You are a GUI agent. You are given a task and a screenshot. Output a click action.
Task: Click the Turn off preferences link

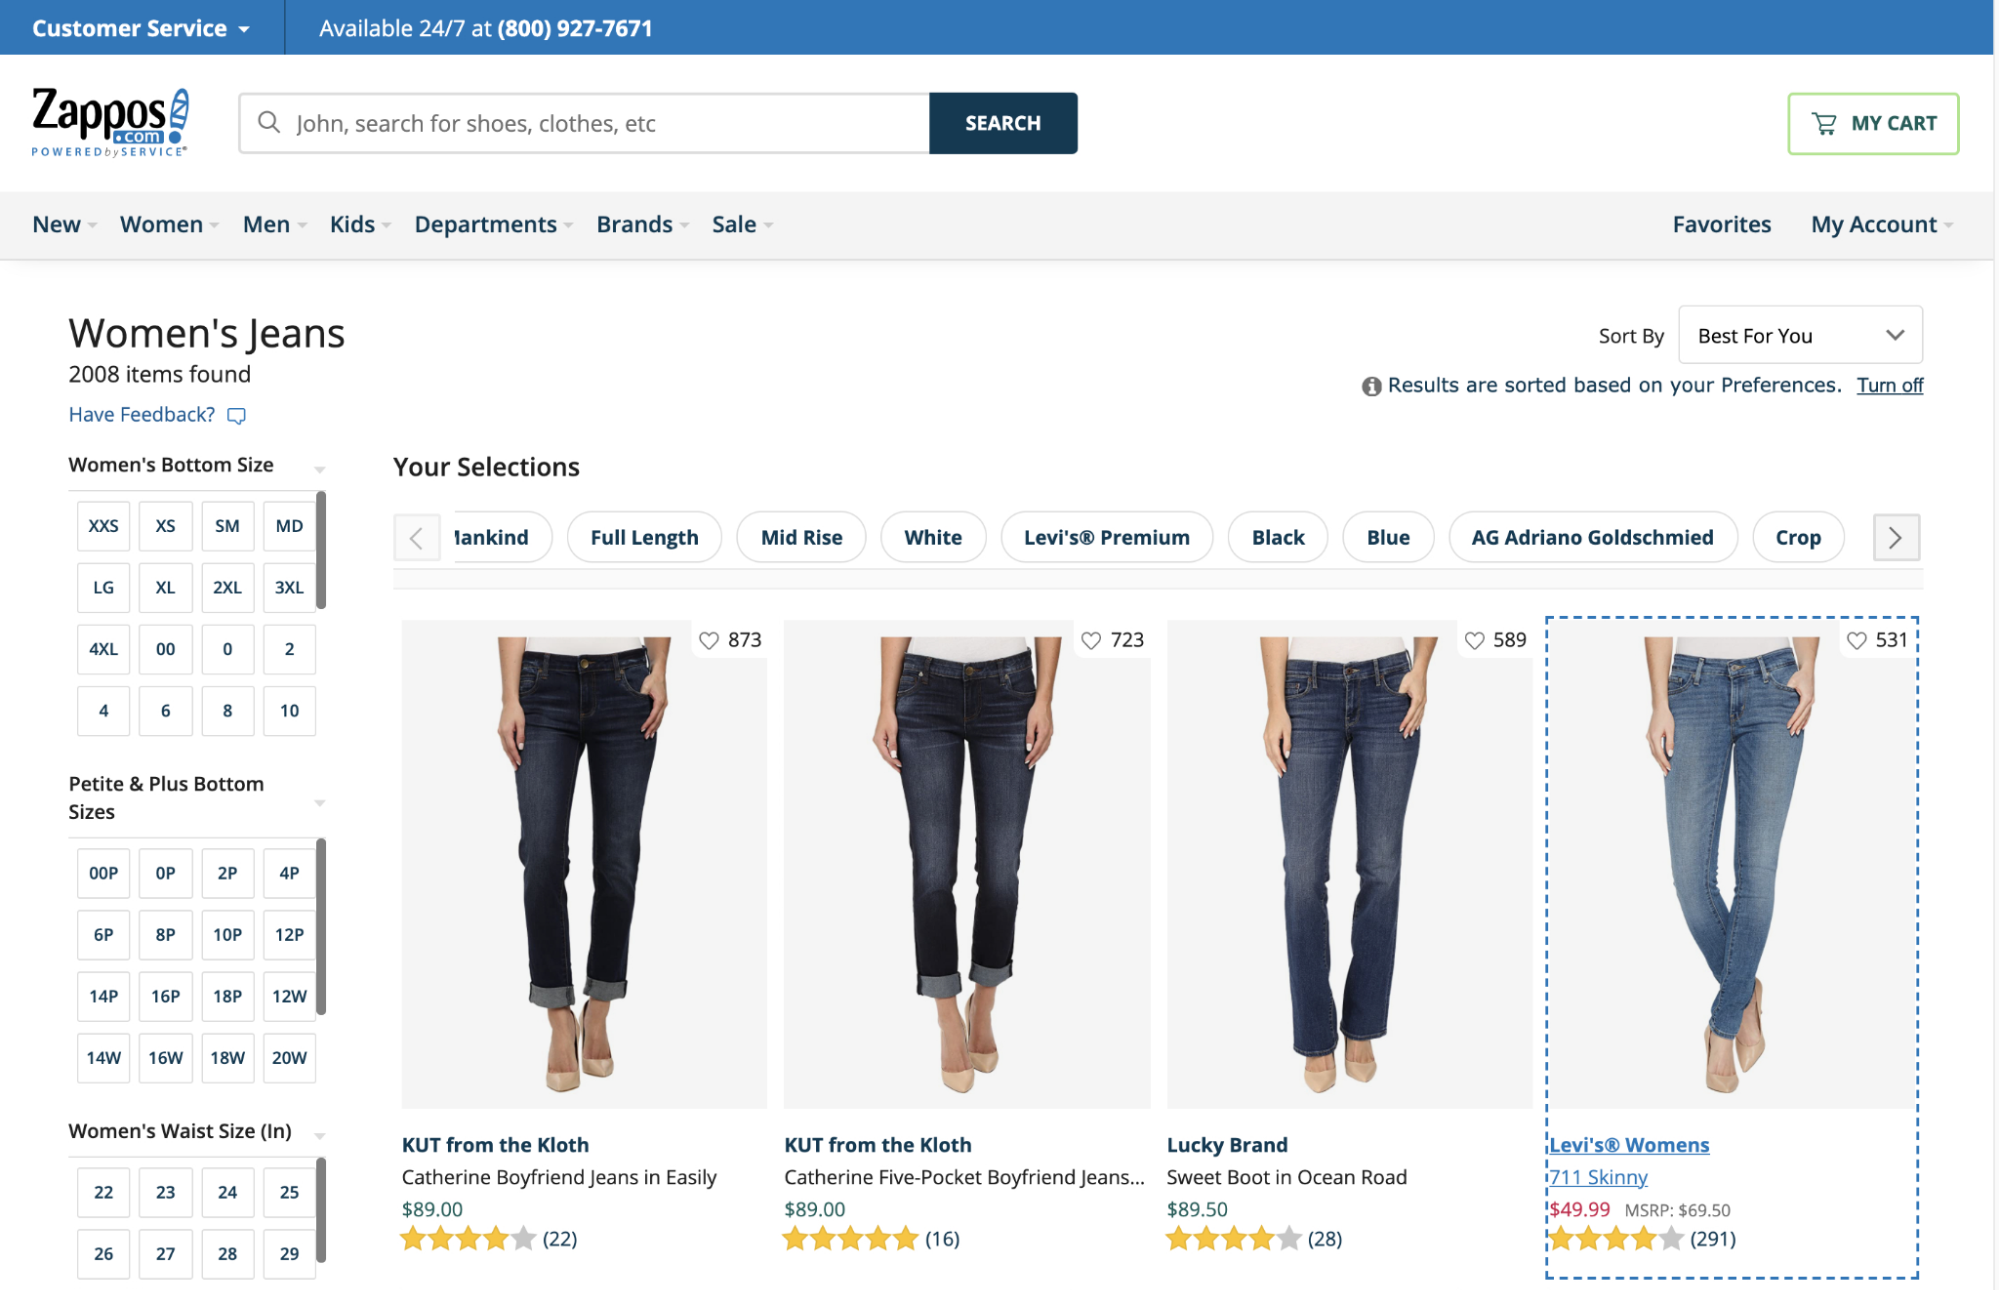tap(1889, 386)
